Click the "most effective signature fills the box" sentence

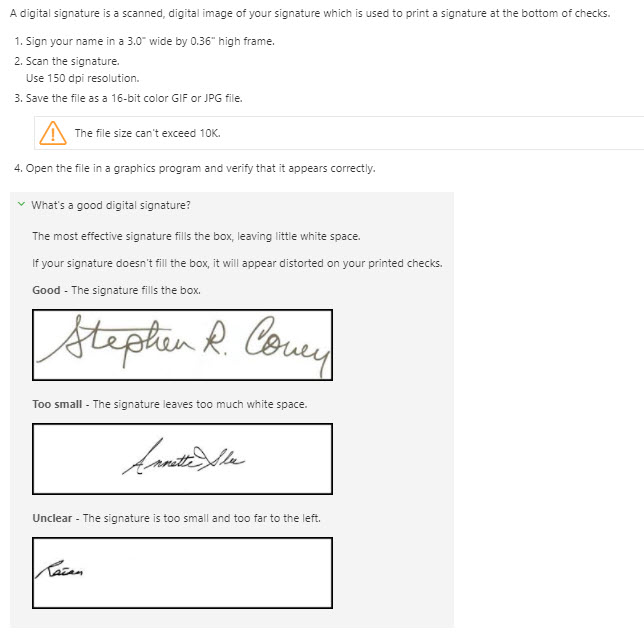click(x=196, y=236)
